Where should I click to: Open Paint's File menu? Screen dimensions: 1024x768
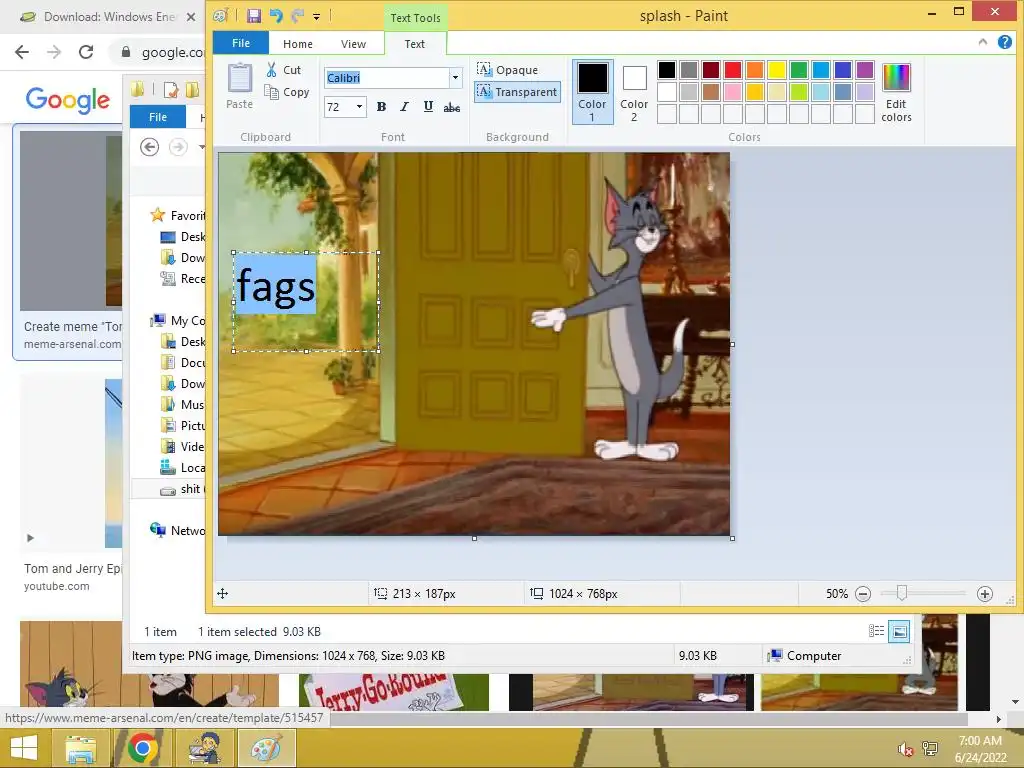tap(240, 43)
